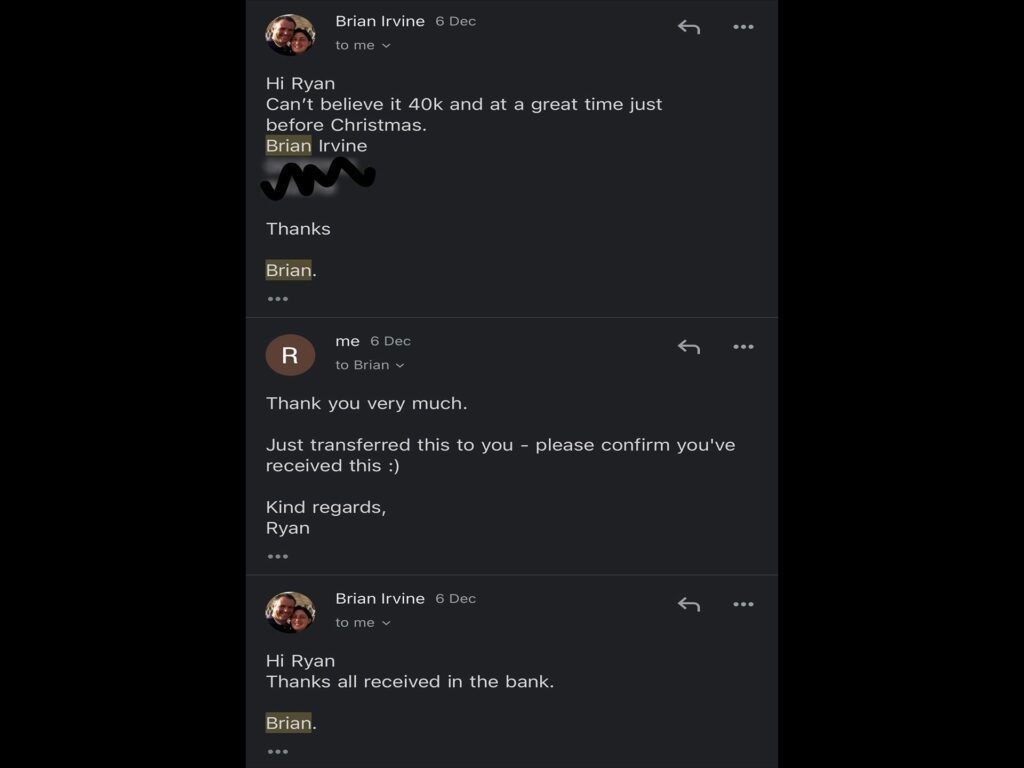The image size is (1024, 768).
Task: Click the sender name on first email
Action: point(380,21)
